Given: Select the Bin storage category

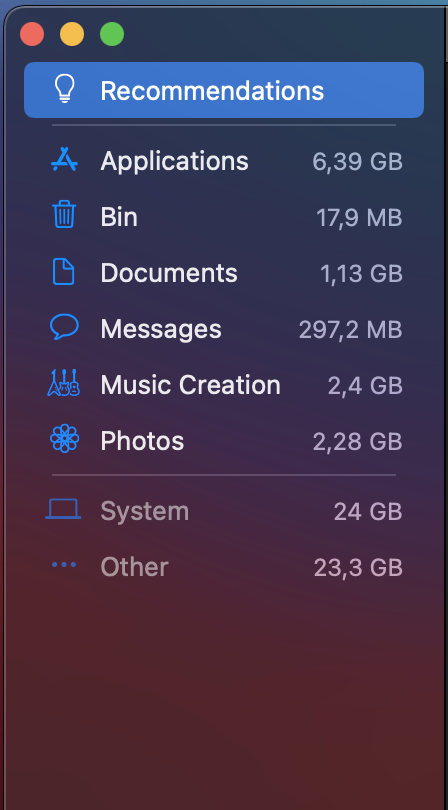Looking at the screenshot, I should tap(224, 217).
